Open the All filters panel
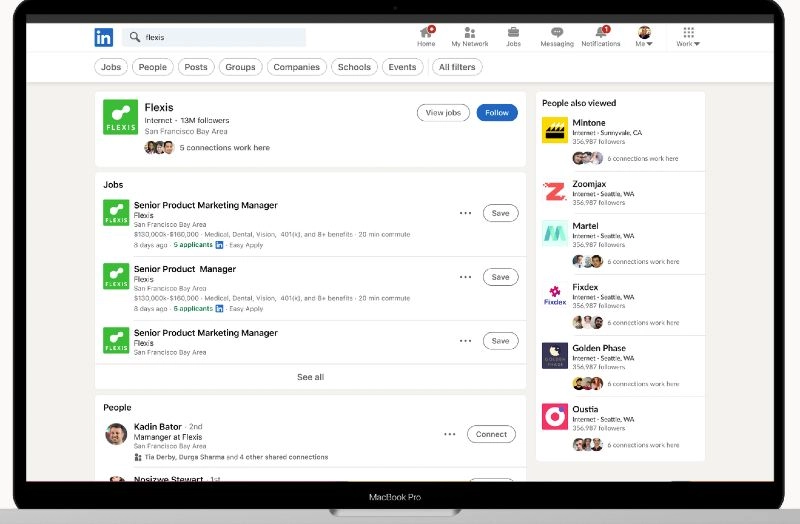800x524 pixels. (x=458, y=67)
